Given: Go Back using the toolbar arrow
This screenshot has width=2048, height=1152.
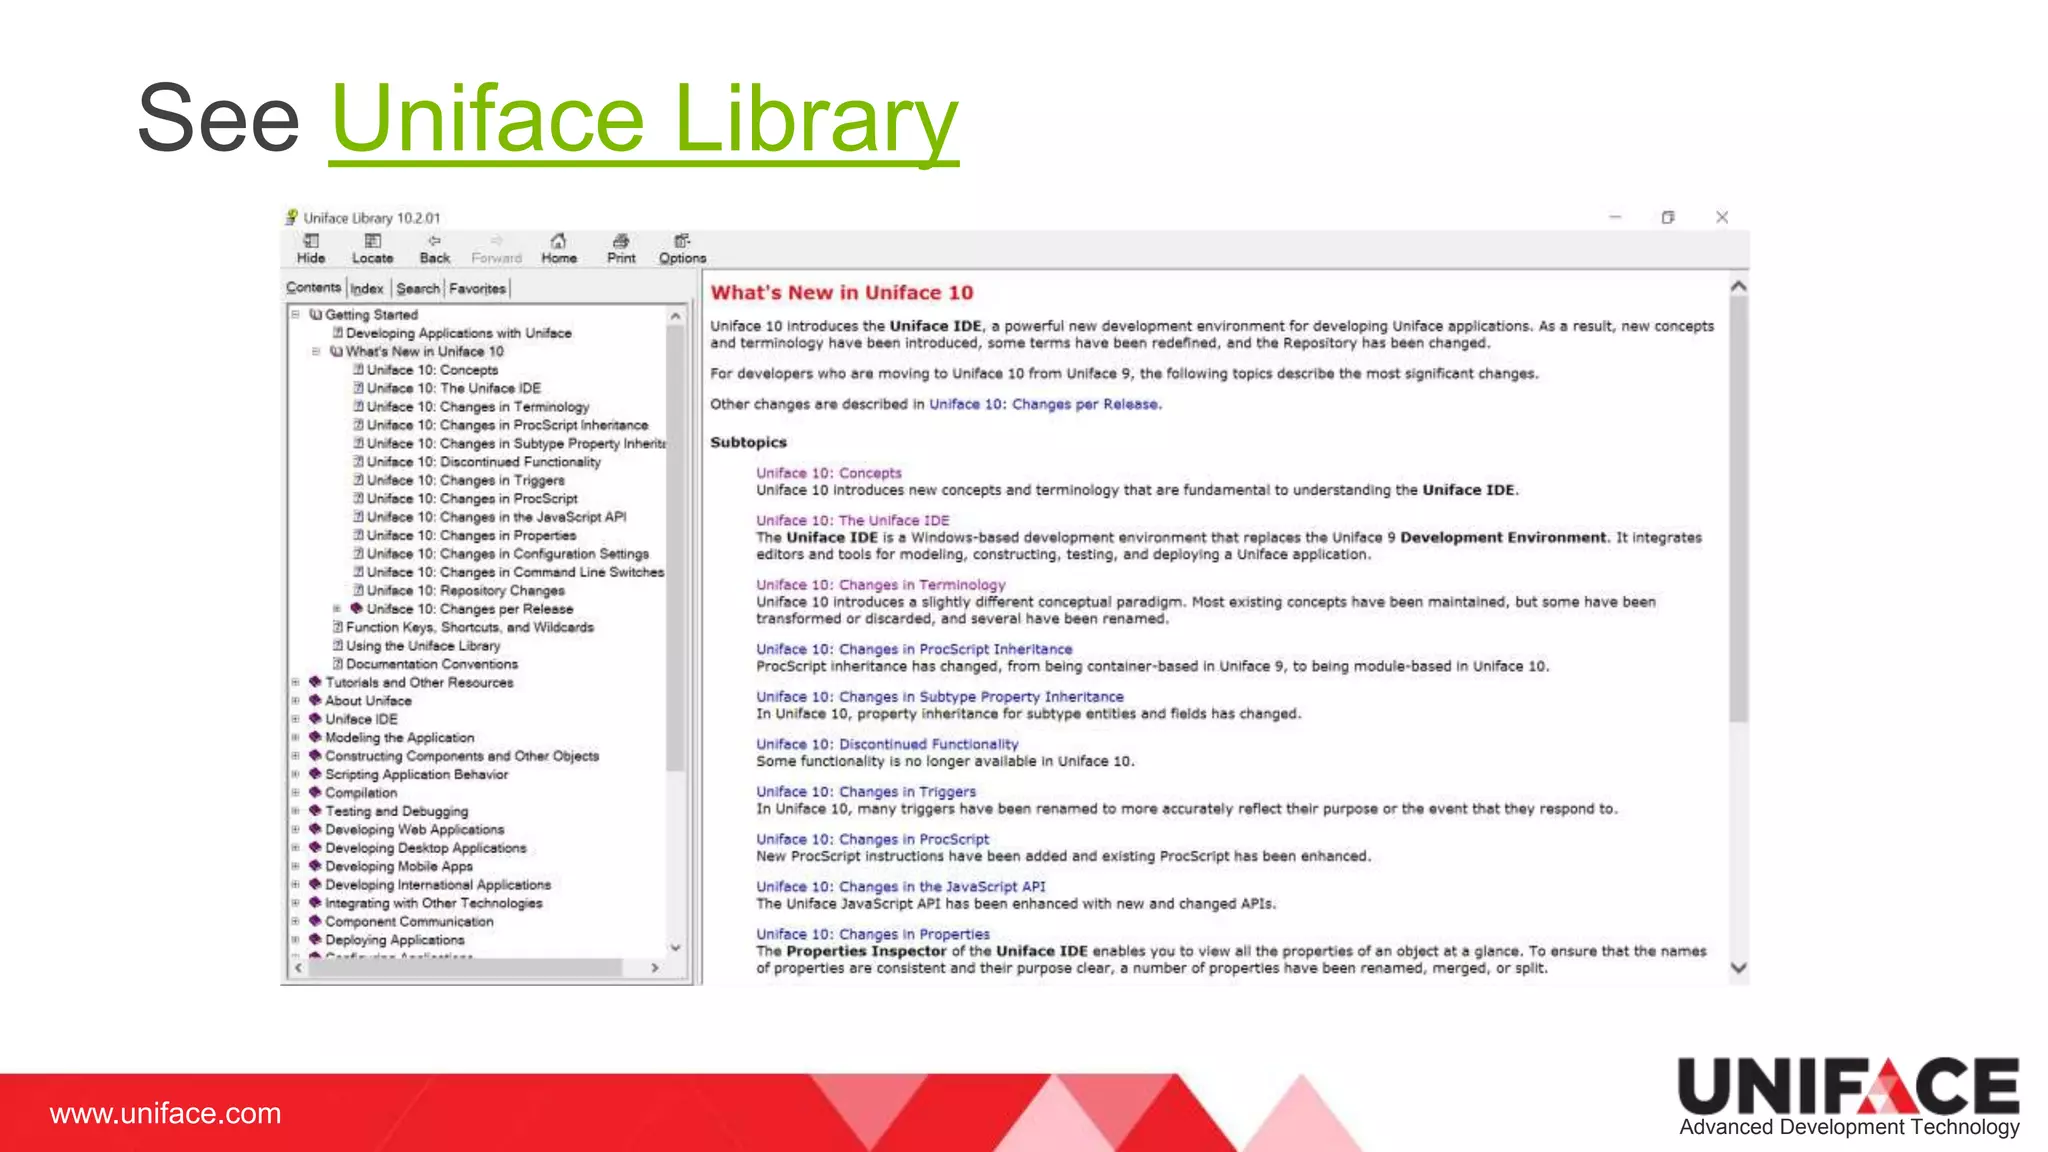Looking at the screenshot, I should 434,241.
